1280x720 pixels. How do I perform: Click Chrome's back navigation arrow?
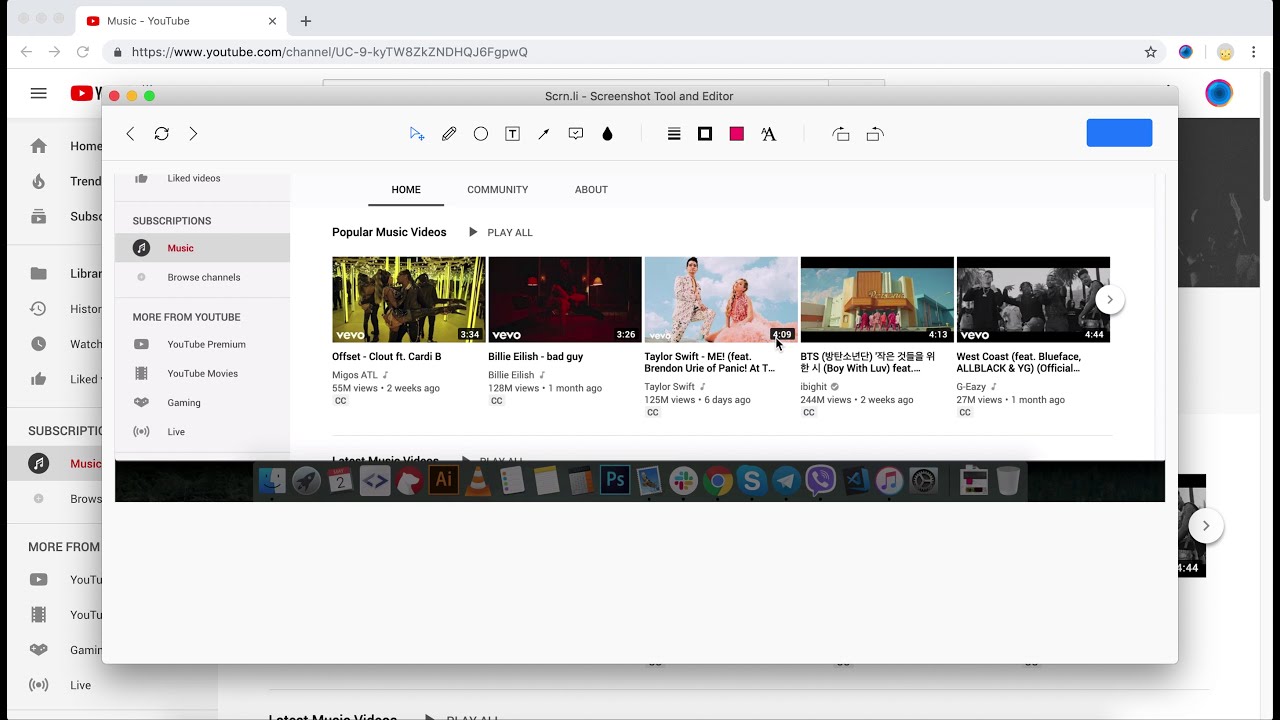point(26,52)
